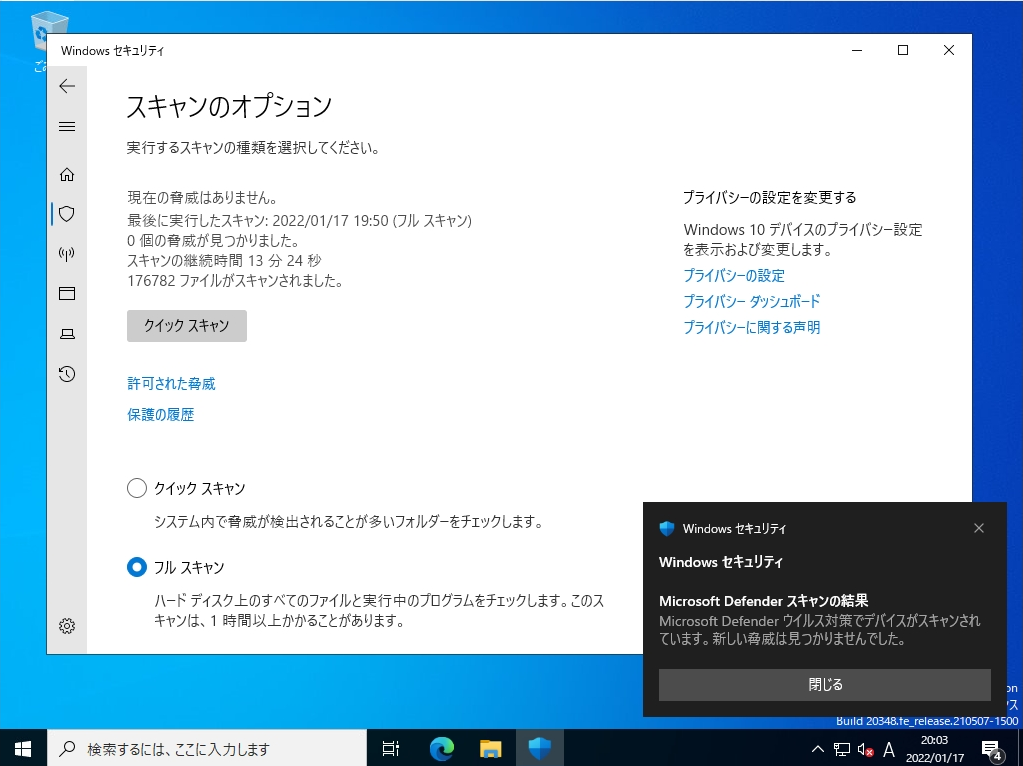1023x766 pixels.
Task: Click the shield icon in notification header
Action: click(x=667, y=529)
